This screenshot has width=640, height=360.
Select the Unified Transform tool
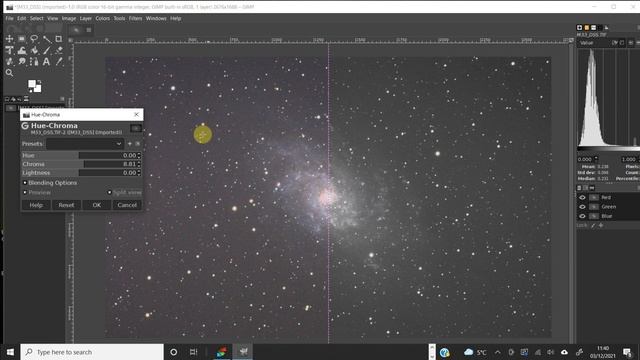9,50
